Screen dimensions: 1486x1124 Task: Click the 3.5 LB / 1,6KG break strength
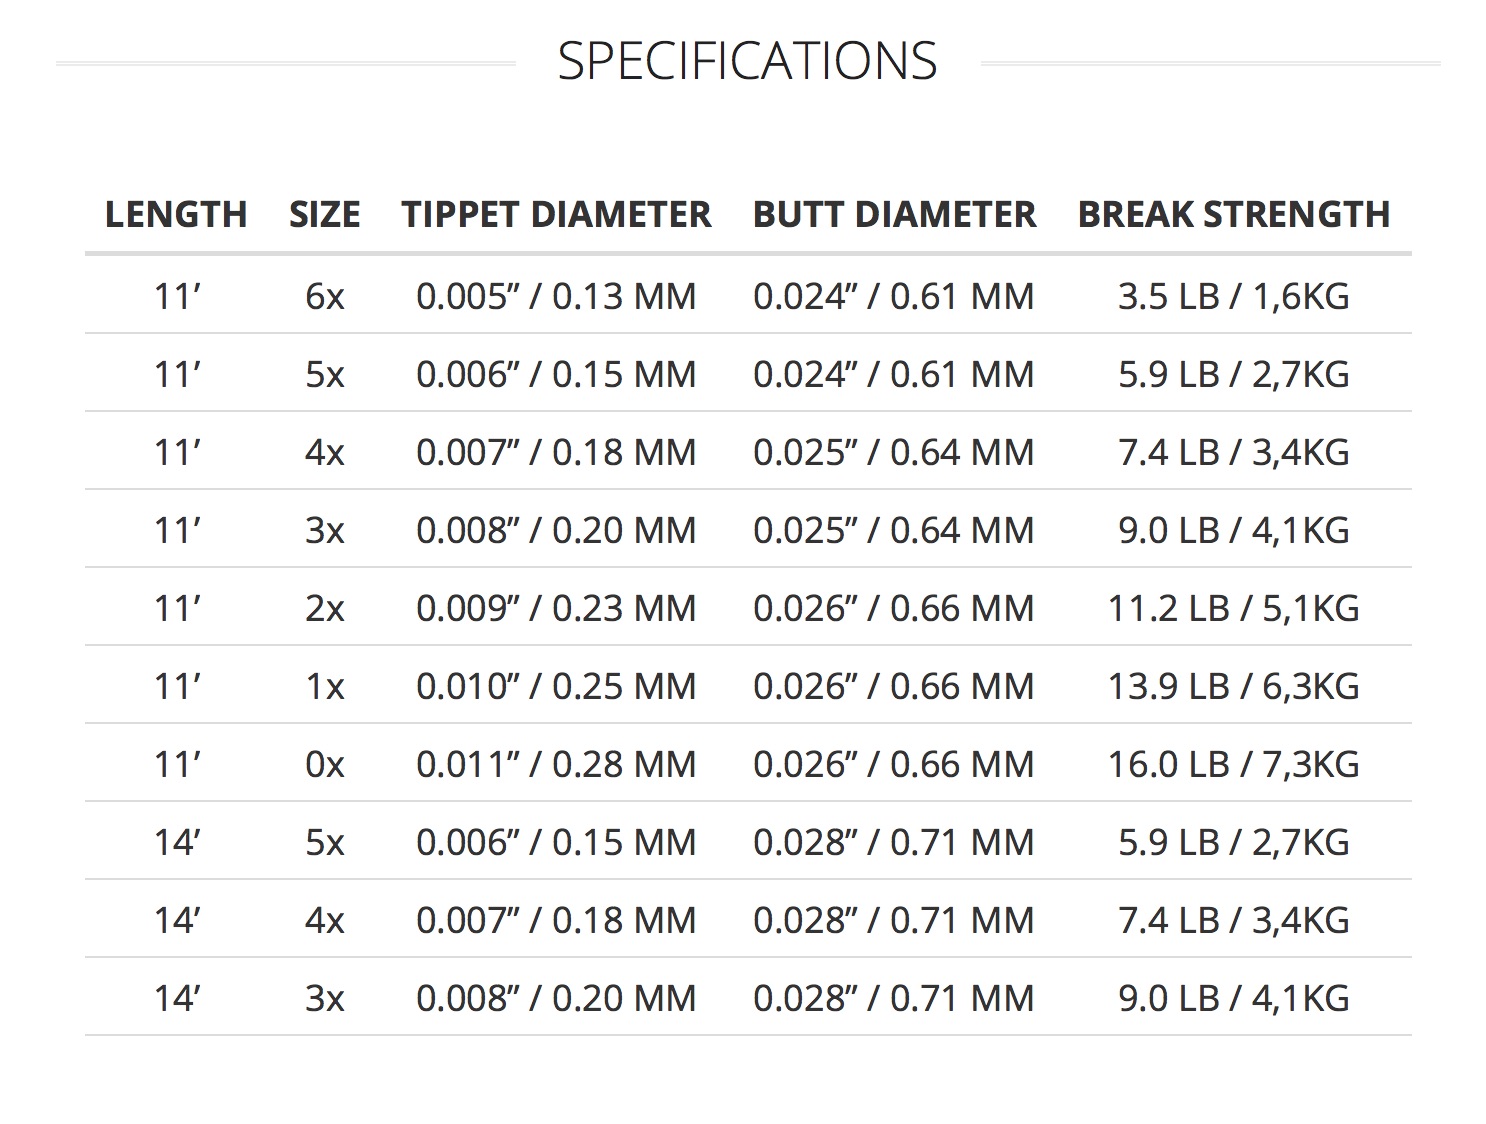(1234, 296)
